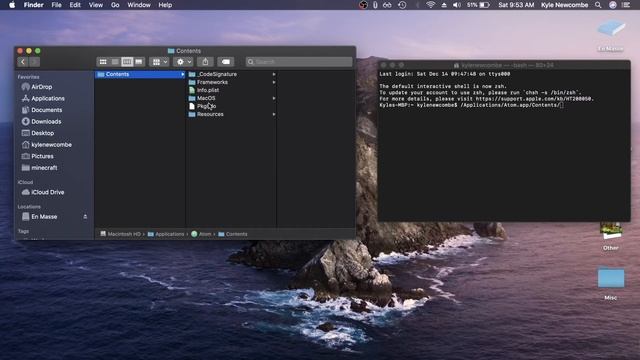Open the Edit menu
This screenshot has width=640, height=360.
pos(75,5)
